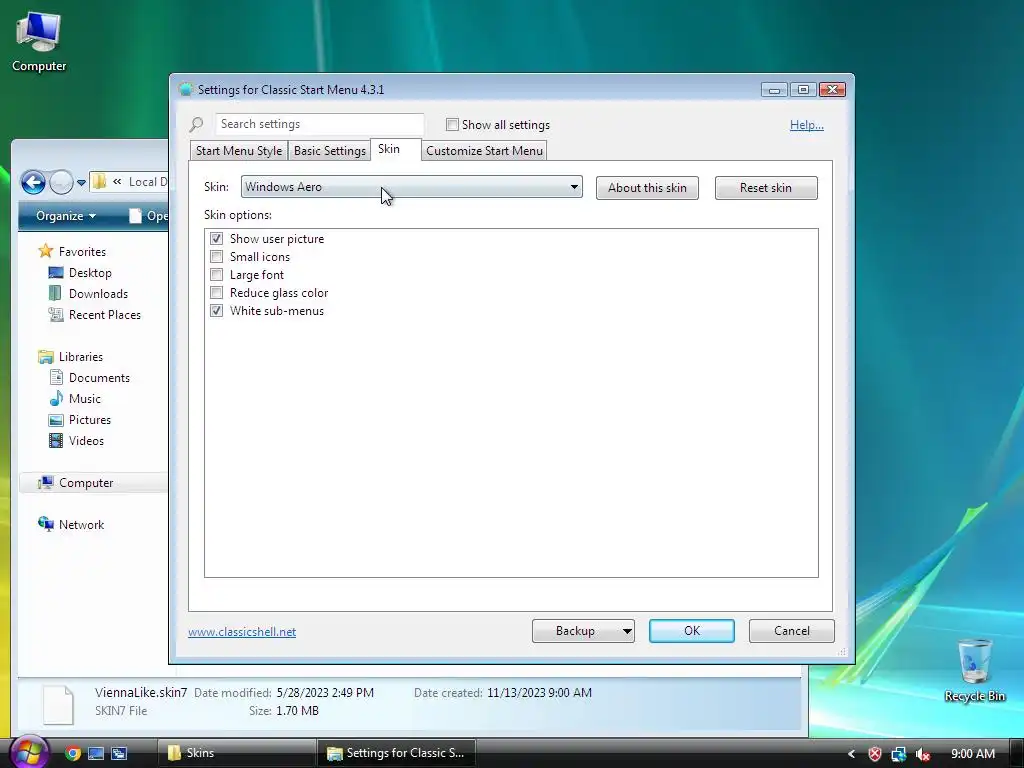Image resolution: width=1024 pixels, height=768 pixels.
Task: Click the About this skin button
Action: click(x=647, y=188)
